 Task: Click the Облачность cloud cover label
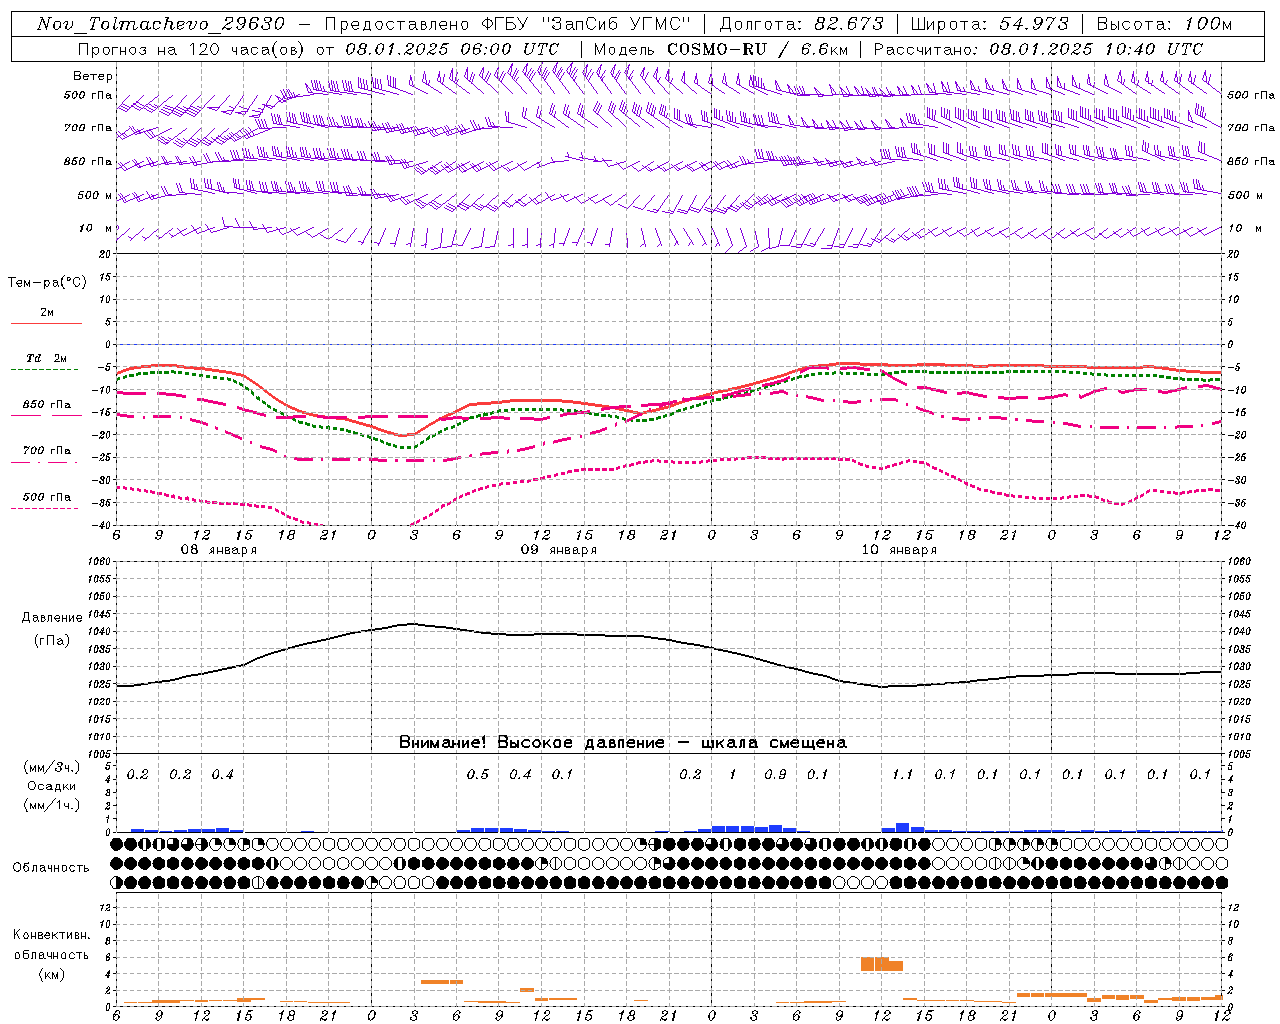pos(51,868)
